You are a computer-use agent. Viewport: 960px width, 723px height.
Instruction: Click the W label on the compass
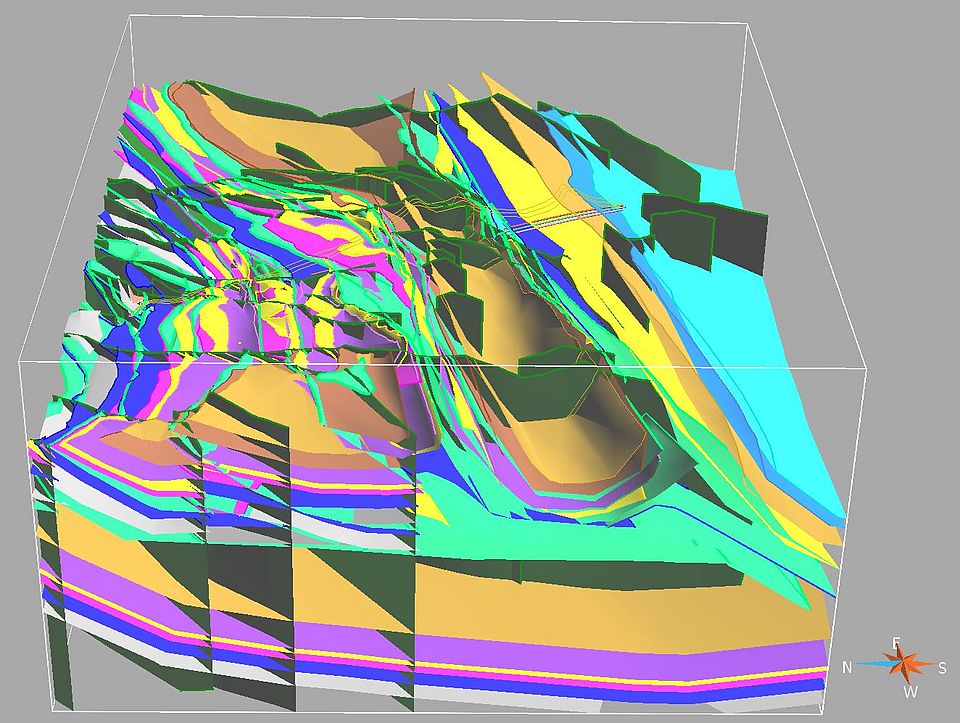(x=909, y=691)
